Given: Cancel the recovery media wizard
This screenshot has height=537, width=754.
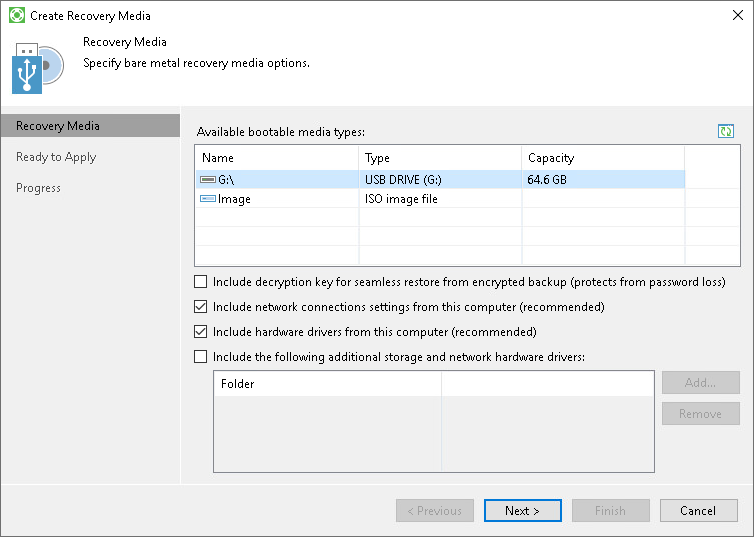Looking at the screenshot, I should point(697,511).
